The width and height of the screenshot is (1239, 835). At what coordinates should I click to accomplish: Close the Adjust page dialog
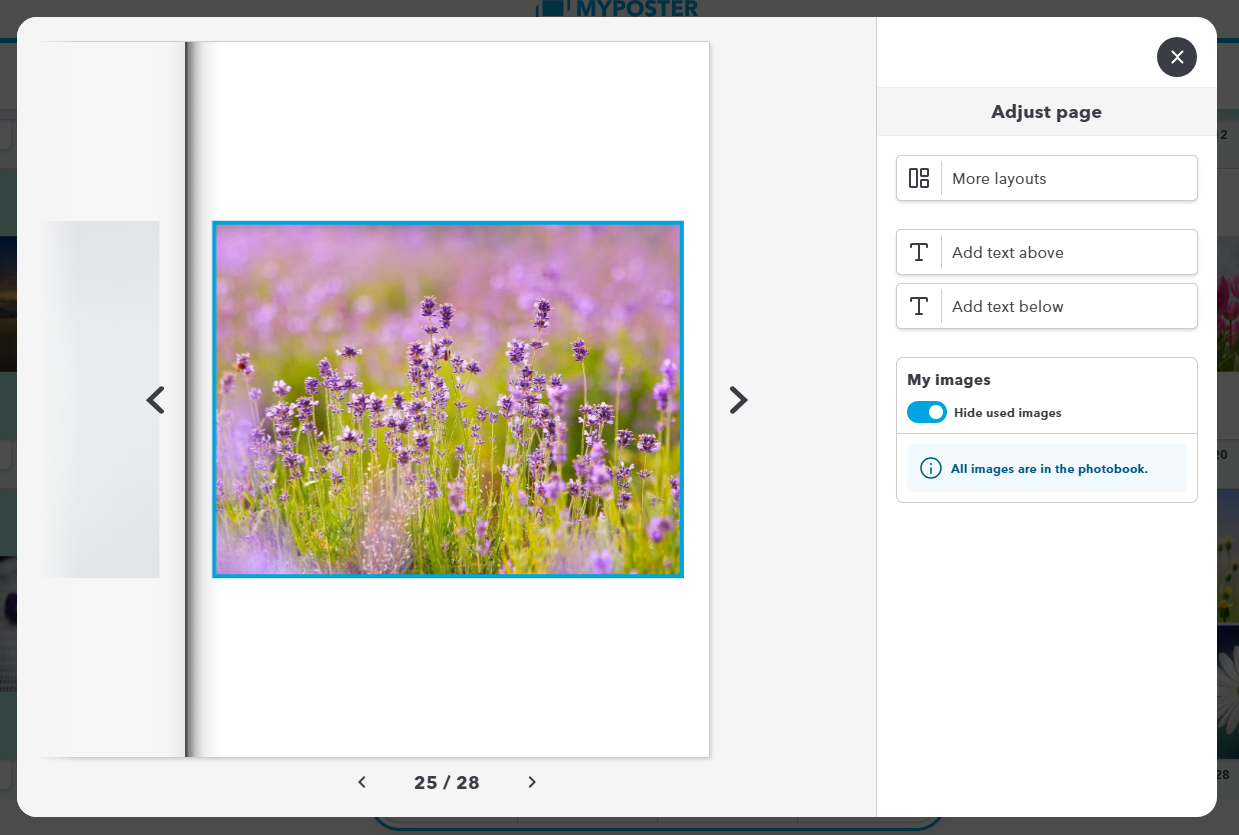[x=1176, y=57]
